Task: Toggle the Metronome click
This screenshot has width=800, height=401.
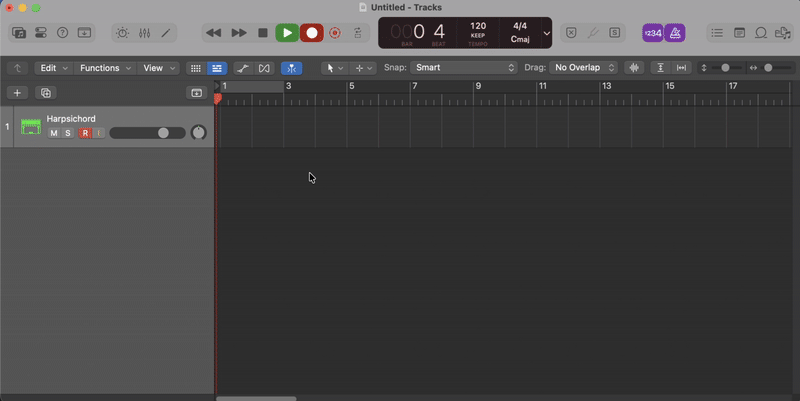Action: [675, 33]
